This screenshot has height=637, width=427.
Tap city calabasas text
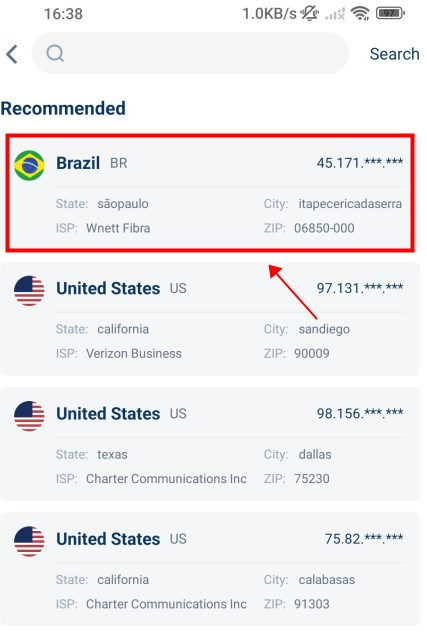[327, 580]
